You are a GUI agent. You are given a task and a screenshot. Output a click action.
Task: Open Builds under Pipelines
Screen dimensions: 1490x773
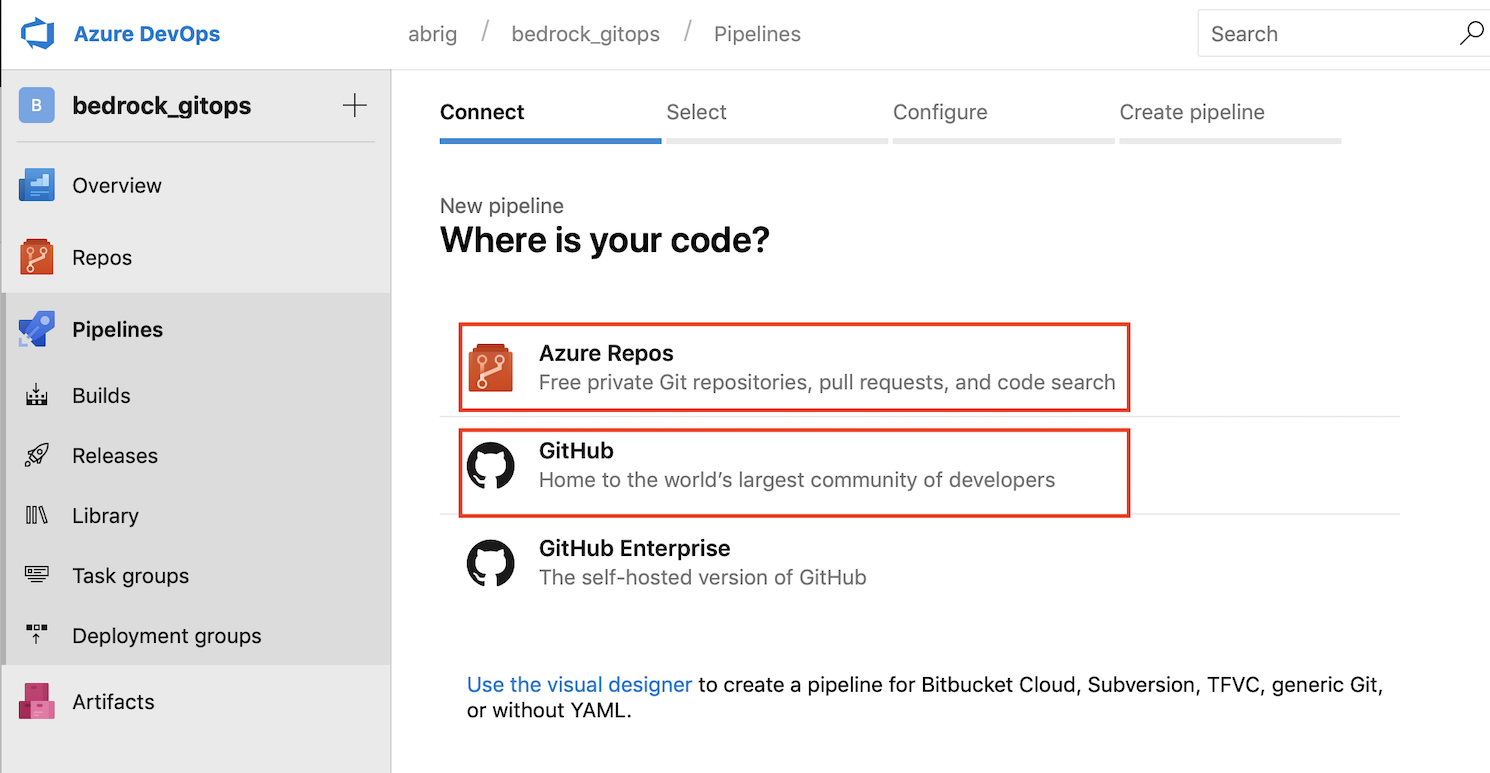(x=101, y=396)
